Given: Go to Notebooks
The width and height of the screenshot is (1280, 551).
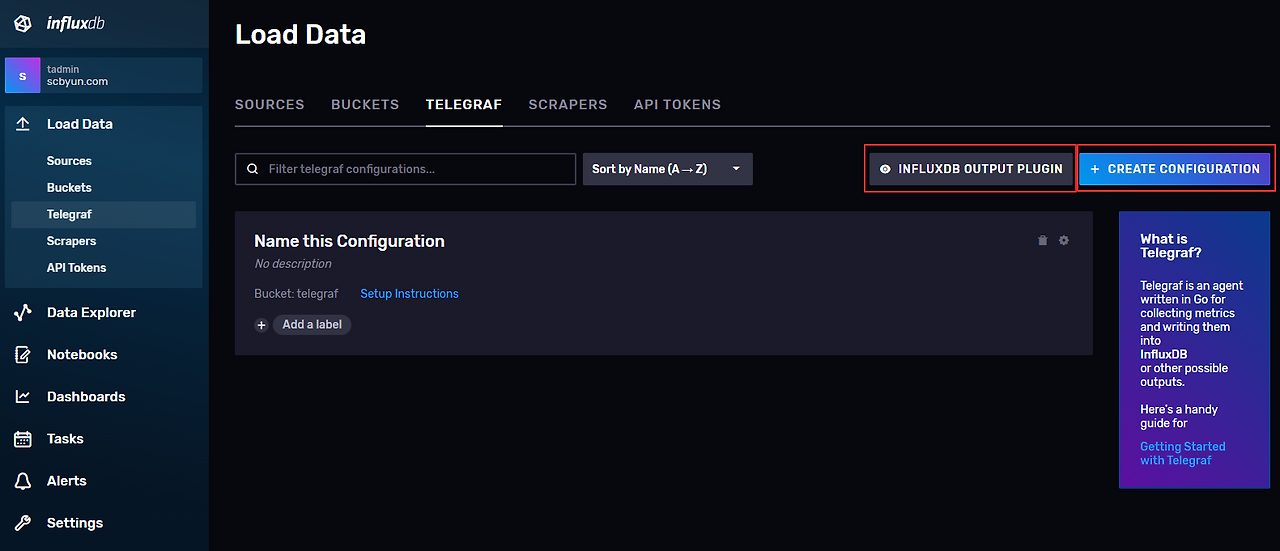Looking at the screenshot, I should pyautogui.click(x=82, y=355).
